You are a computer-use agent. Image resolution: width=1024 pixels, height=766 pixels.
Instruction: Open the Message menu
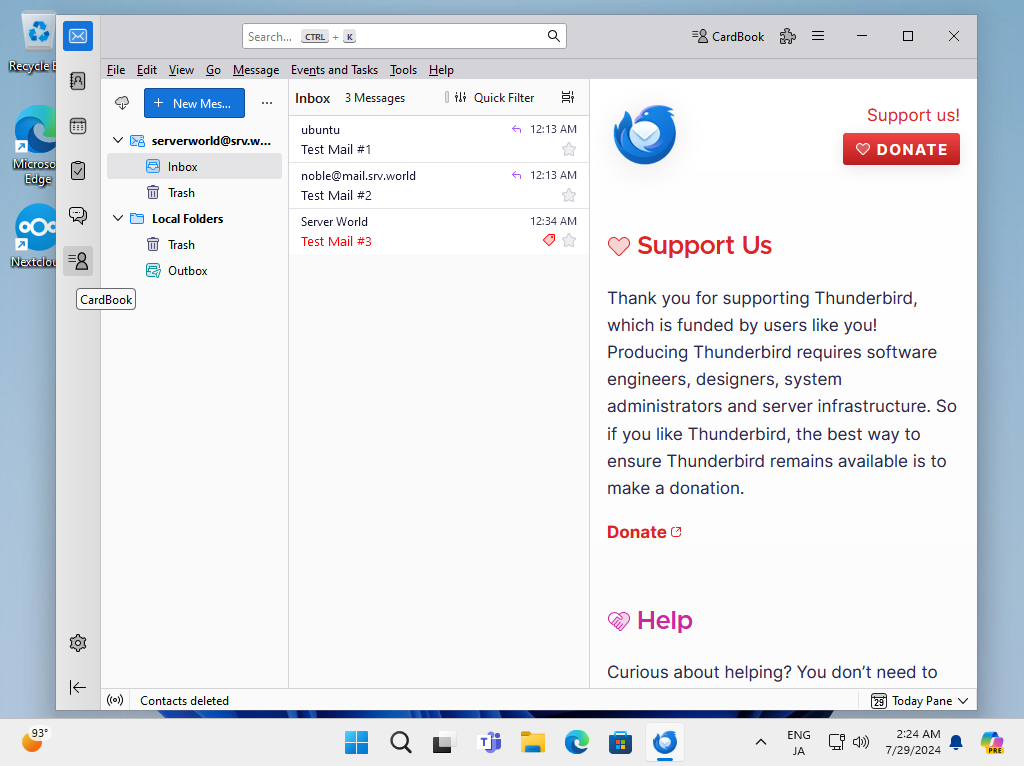(255, 70)
